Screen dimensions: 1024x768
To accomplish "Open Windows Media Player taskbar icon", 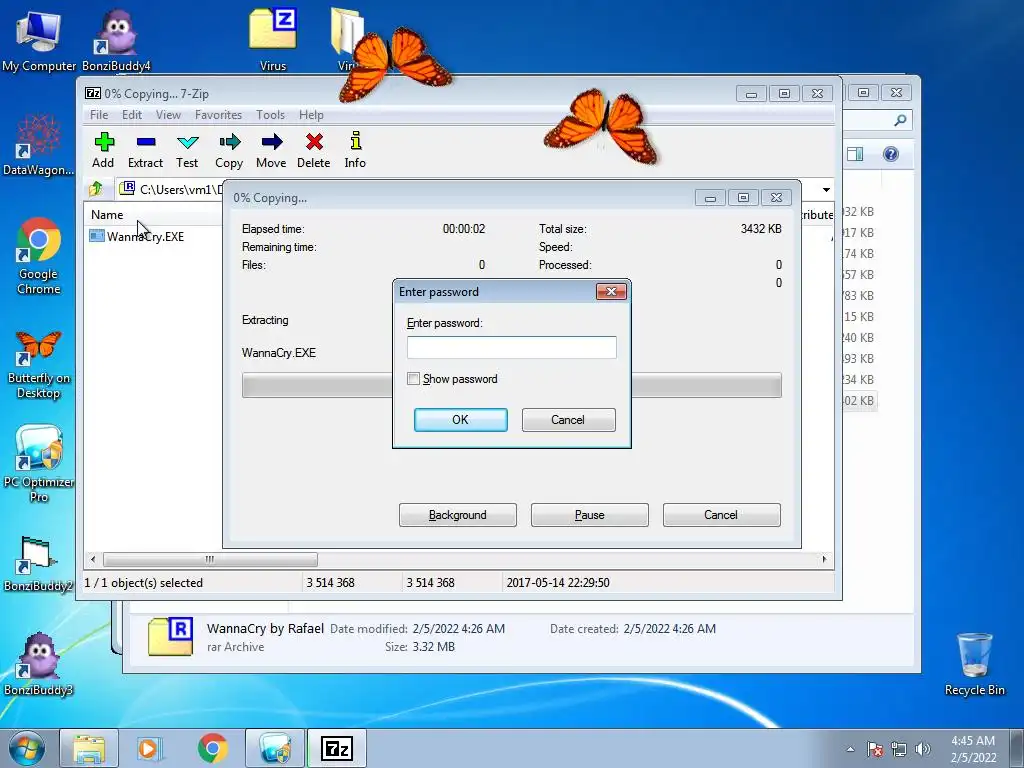I will pos(149,748).
